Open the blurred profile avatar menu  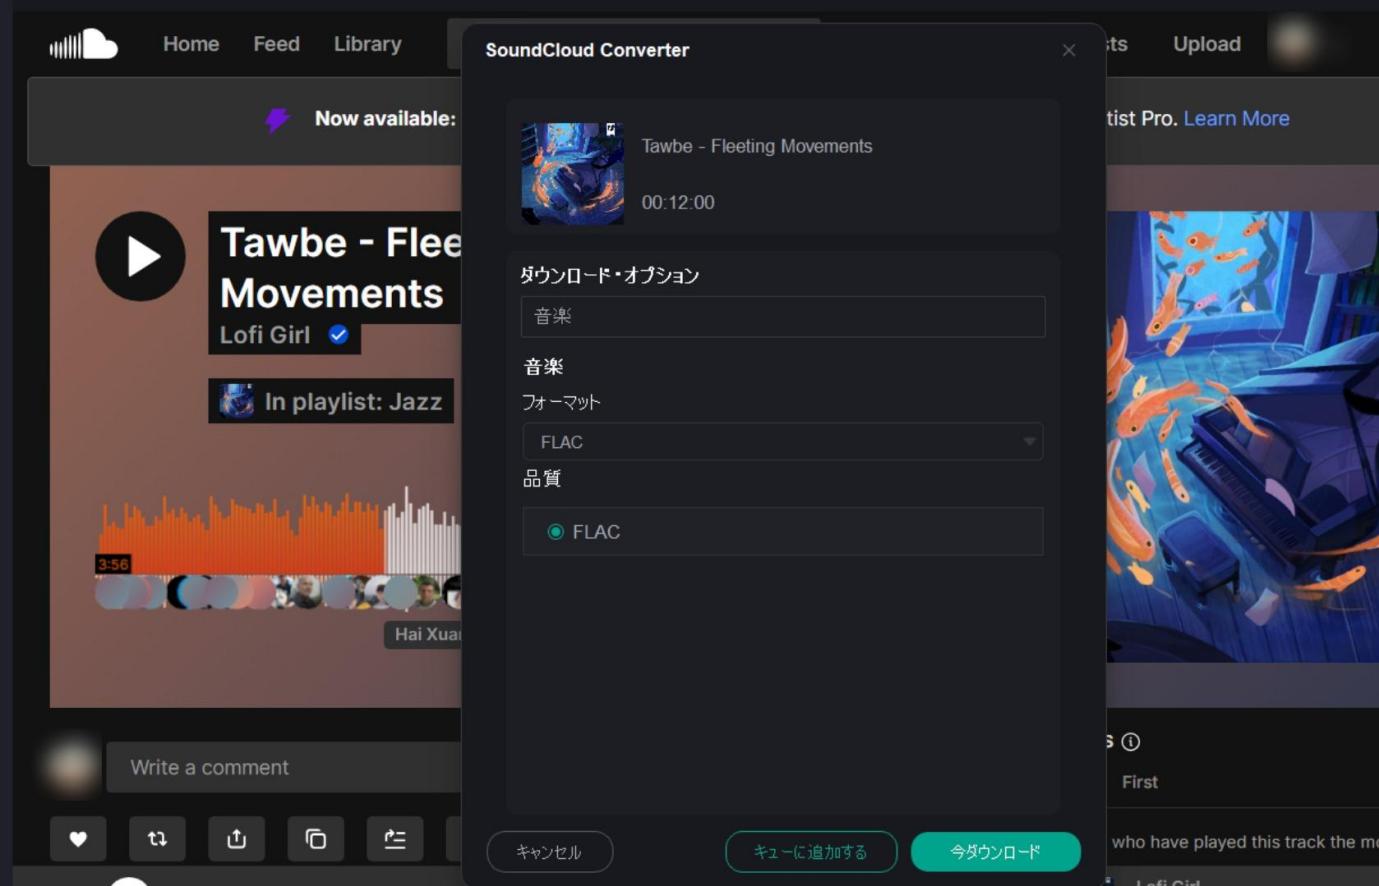1295,42
